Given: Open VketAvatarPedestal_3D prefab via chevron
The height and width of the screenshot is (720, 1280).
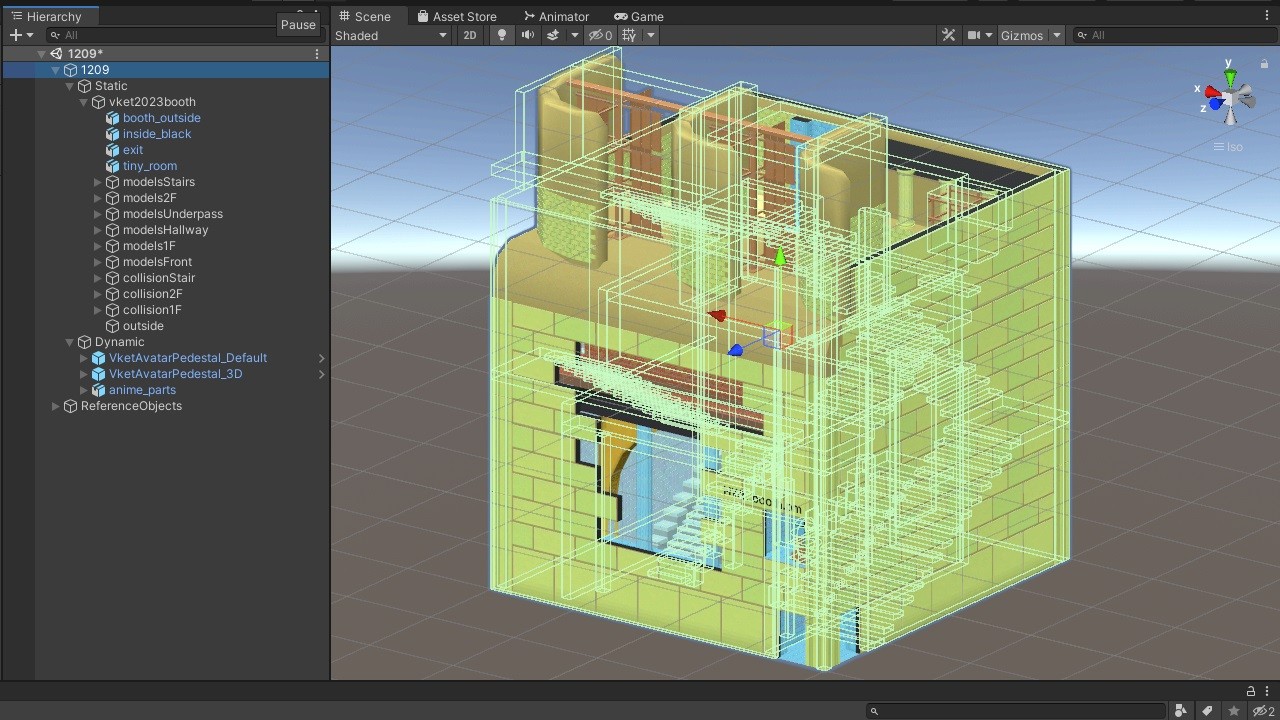Looking at the screenshot, I should tap(322, 374).
